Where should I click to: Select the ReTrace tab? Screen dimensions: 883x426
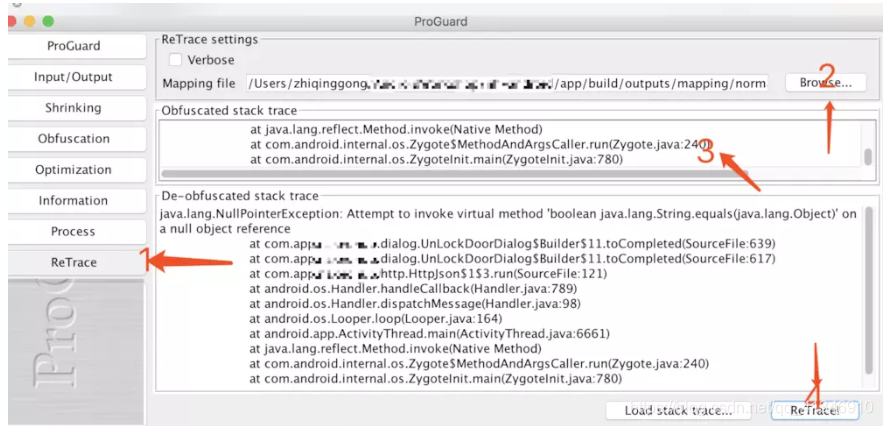point(74,263)
